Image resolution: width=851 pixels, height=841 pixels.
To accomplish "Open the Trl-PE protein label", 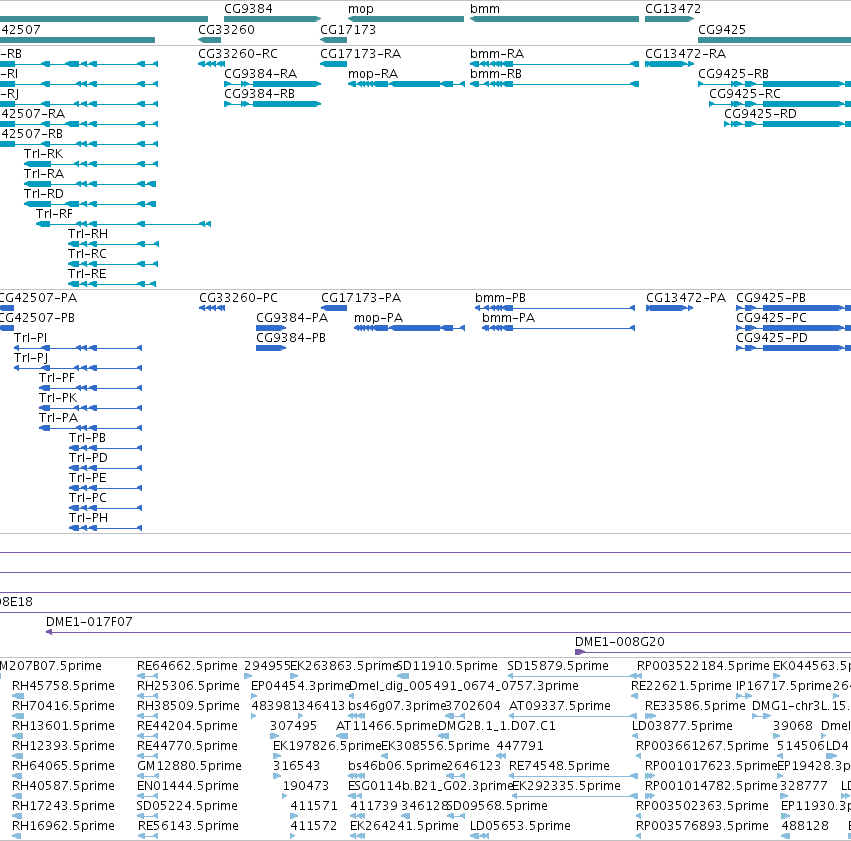I will [87, 479].
